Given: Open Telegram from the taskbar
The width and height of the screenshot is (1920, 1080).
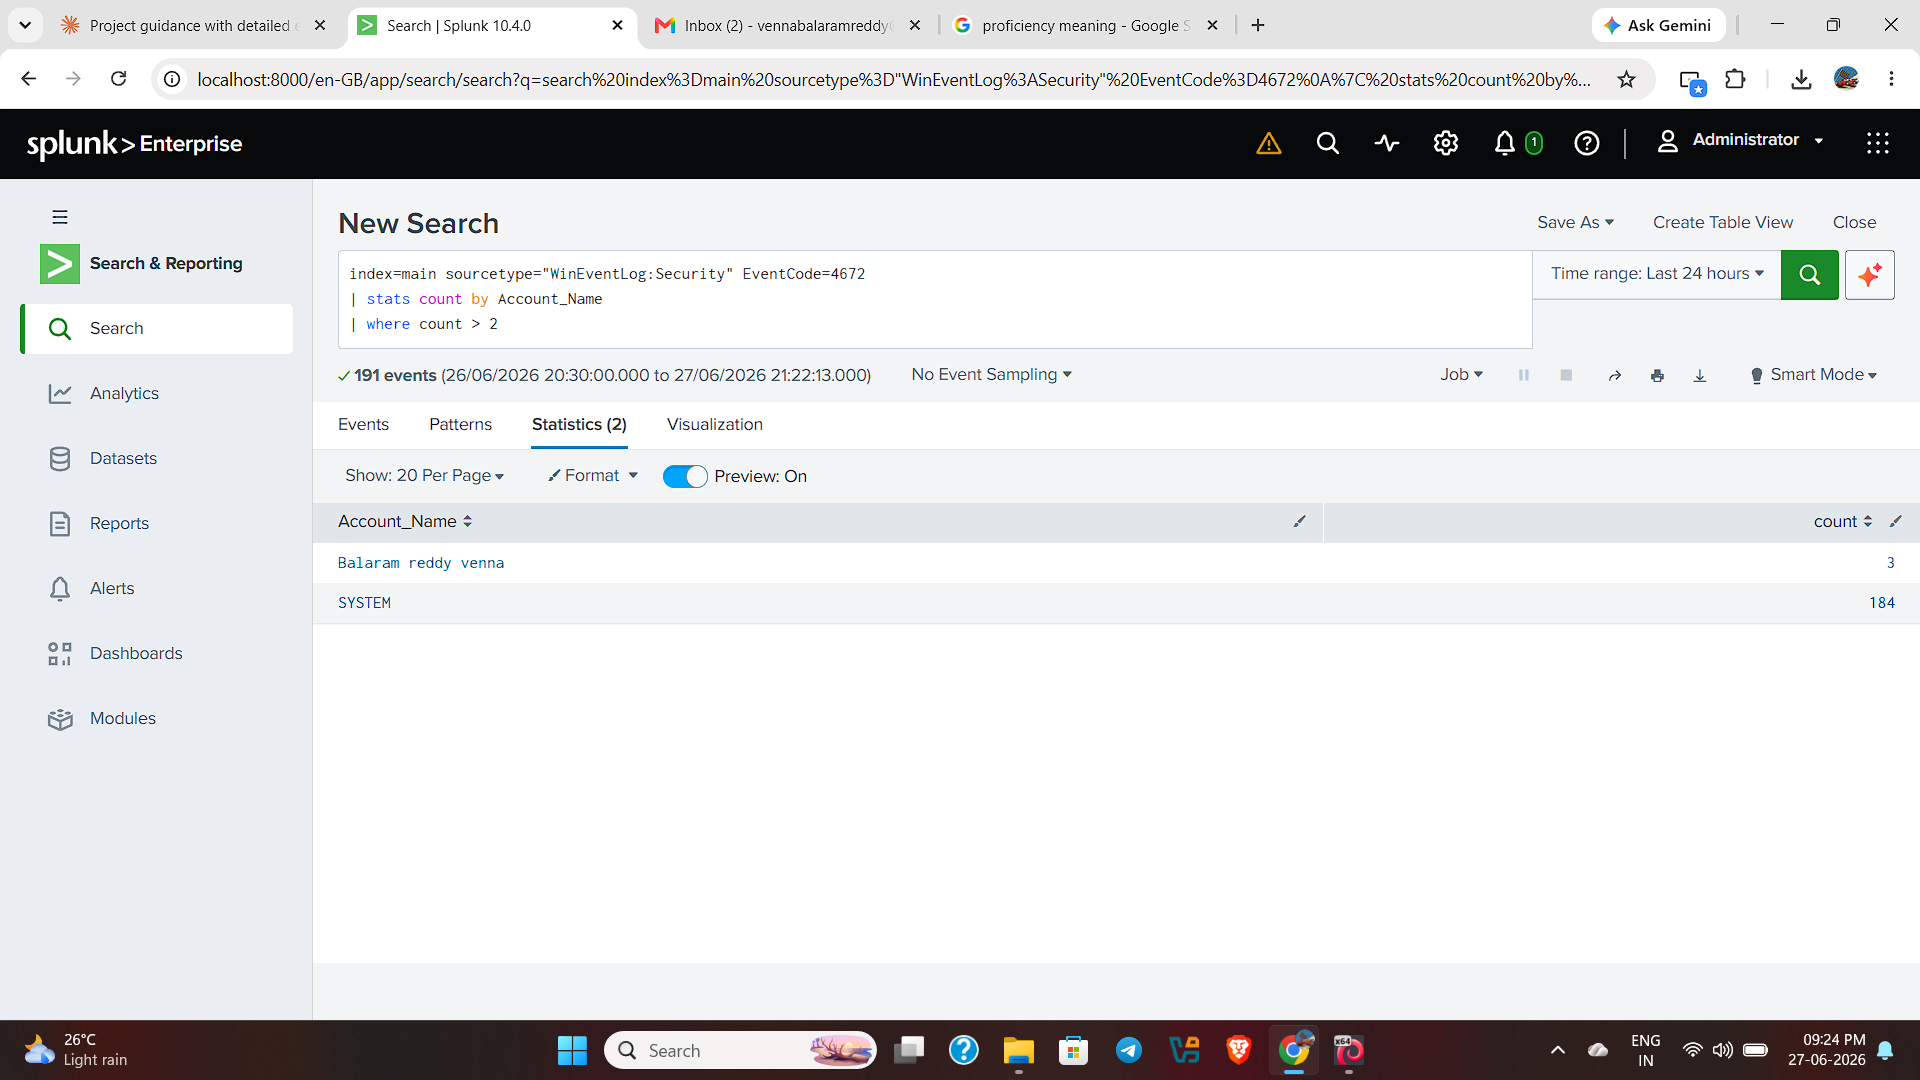Looking at the screenshot, I should (x=1129, y=1050).
